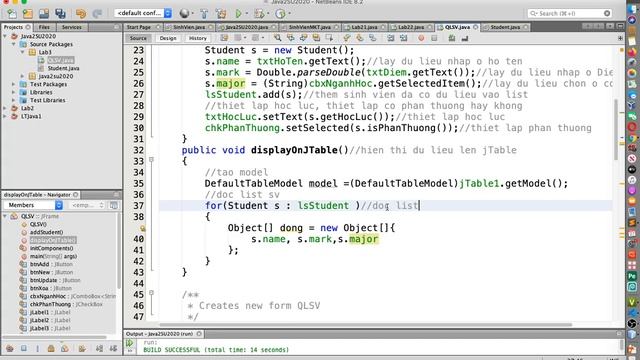
Task: Collapse the code fold at line 33
Action: tap(151, 160)
